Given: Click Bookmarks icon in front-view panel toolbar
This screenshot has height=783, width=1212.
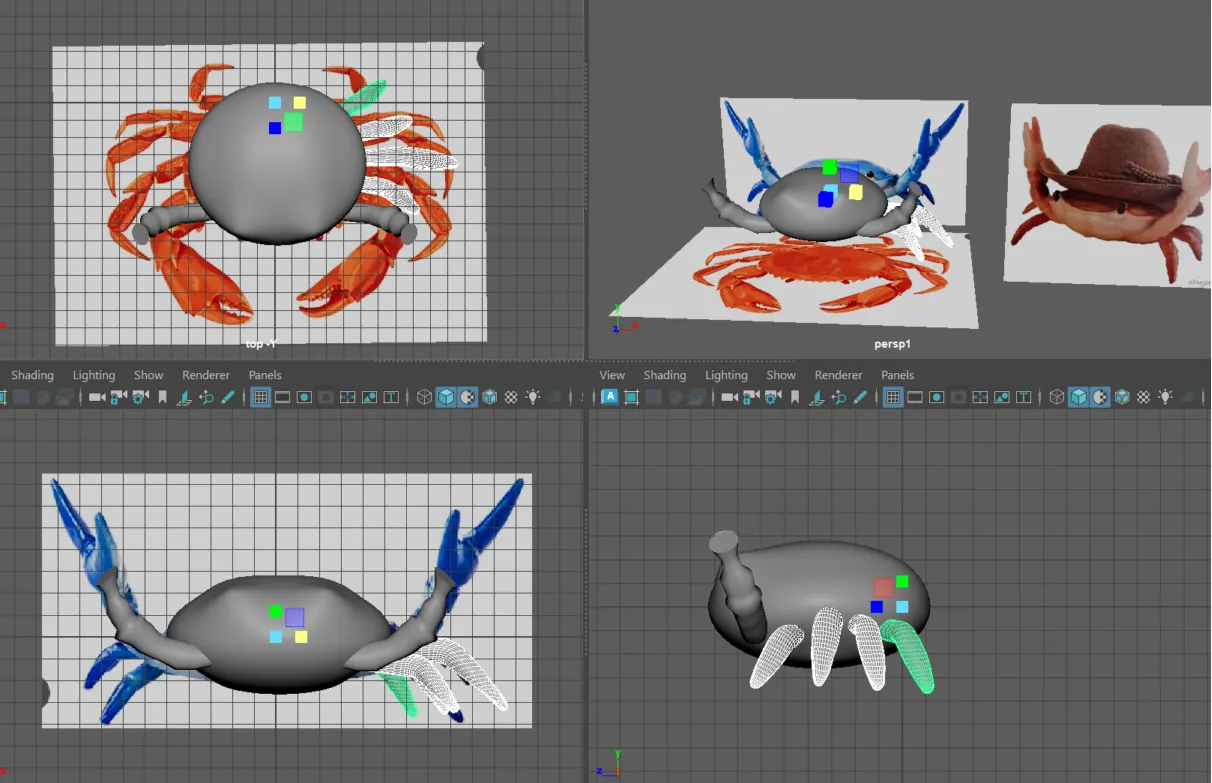Looking at the screenshot, I should [162, 397].
